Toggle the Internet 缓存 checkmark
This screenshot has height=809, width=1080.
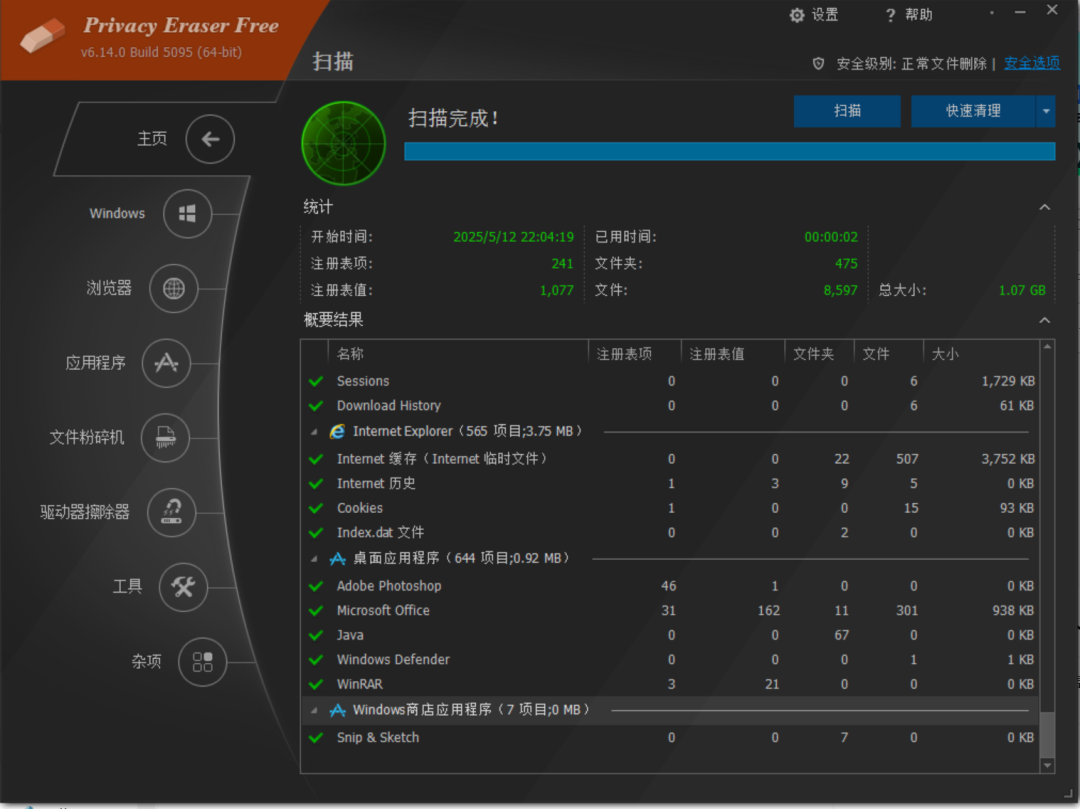pyautogui.click(x=316, y=459)
